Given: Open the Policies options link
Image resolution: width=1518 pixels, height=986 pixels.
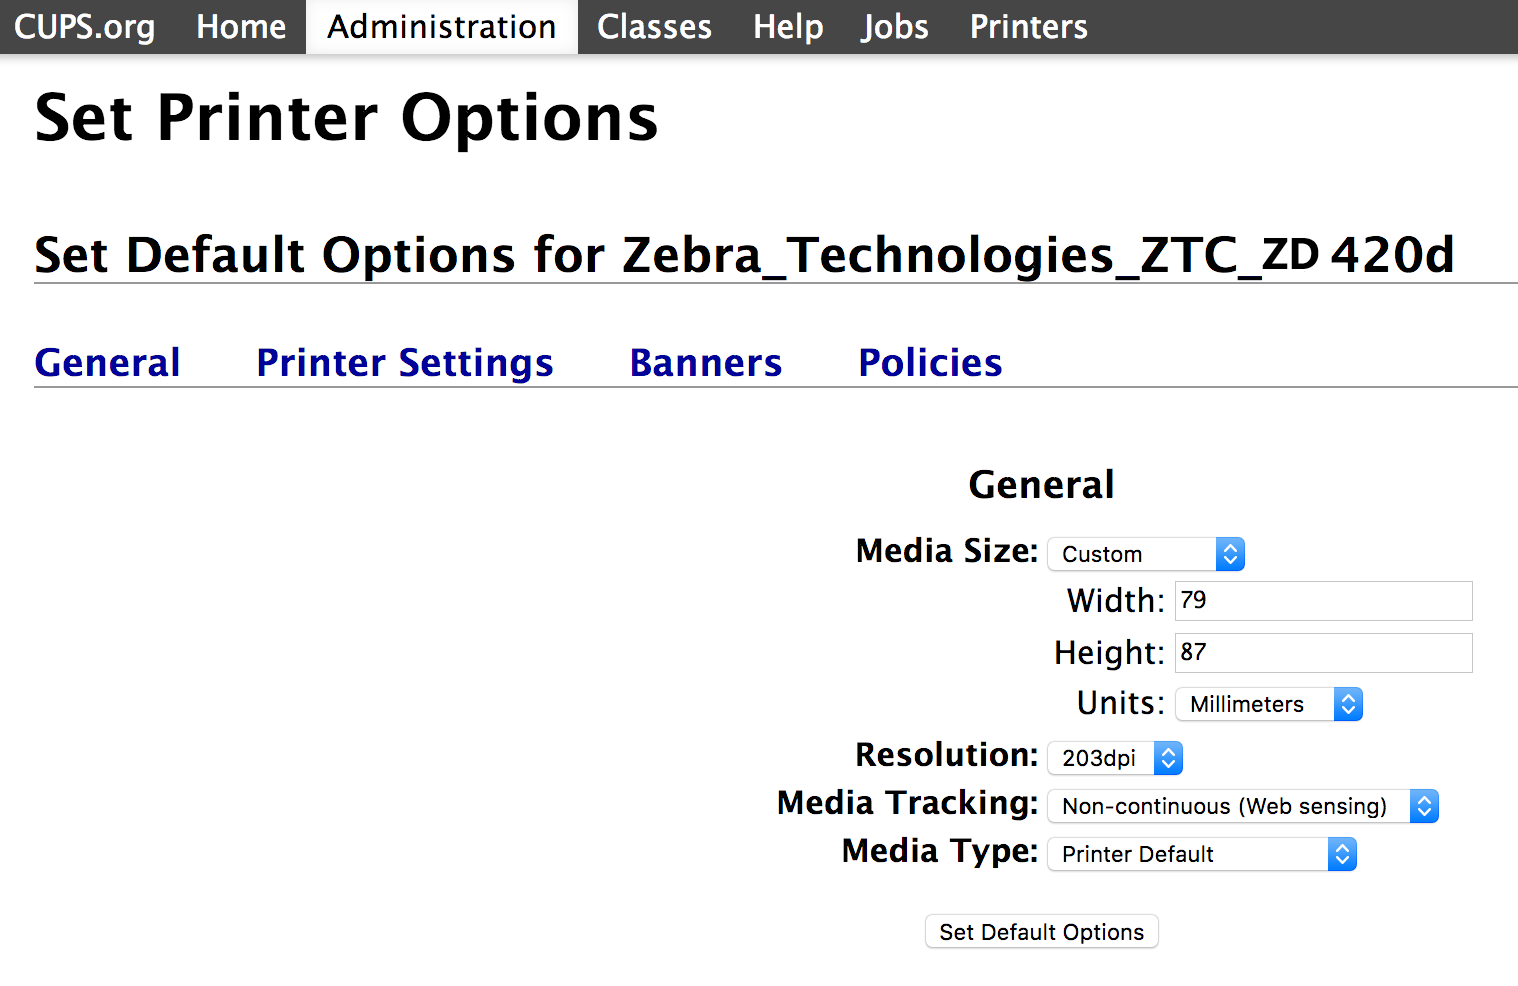Looking at the screenshot, I should (931, 363).
